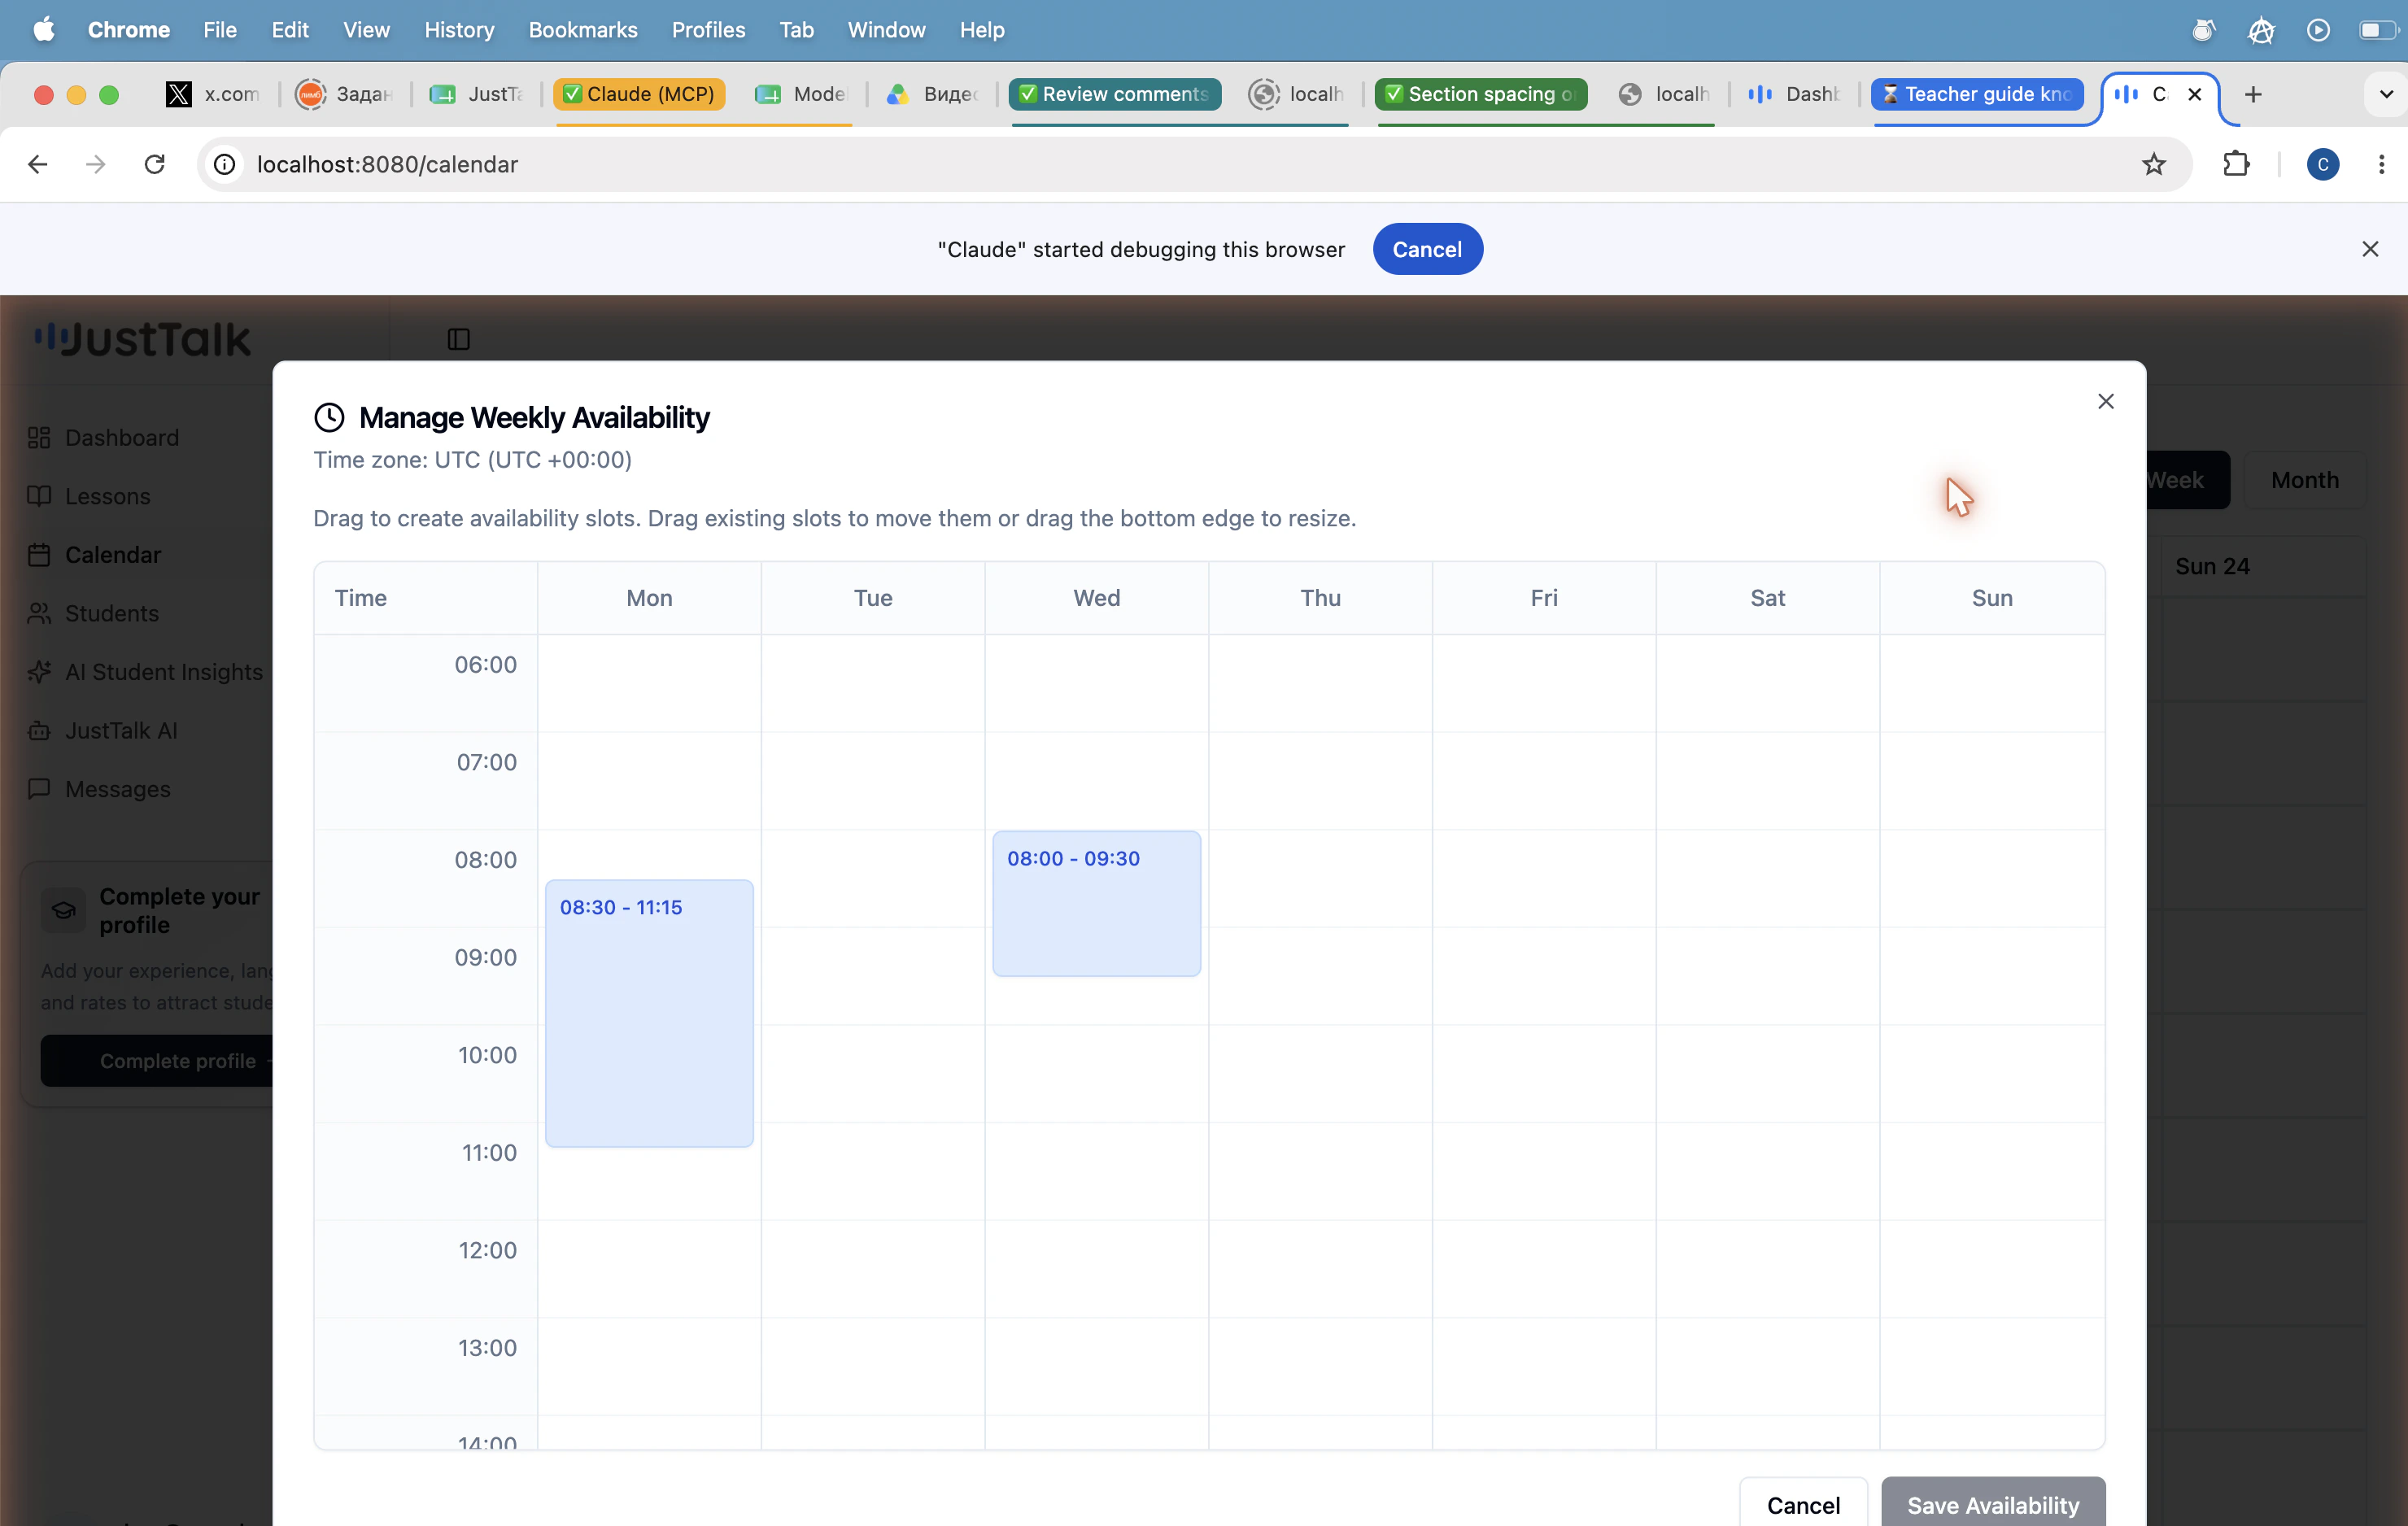Dismiss the debugging notification bar

click(x=2369, y=249)
